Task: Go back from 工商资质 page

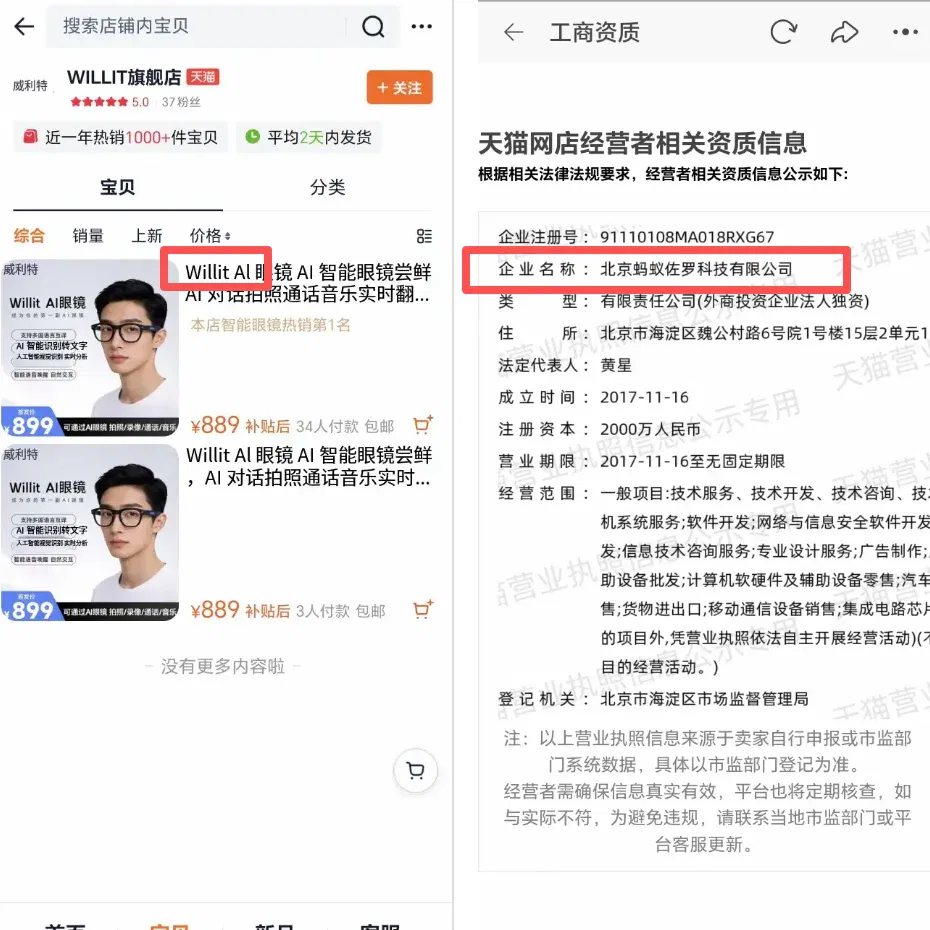Action: (x=513, y=32)
